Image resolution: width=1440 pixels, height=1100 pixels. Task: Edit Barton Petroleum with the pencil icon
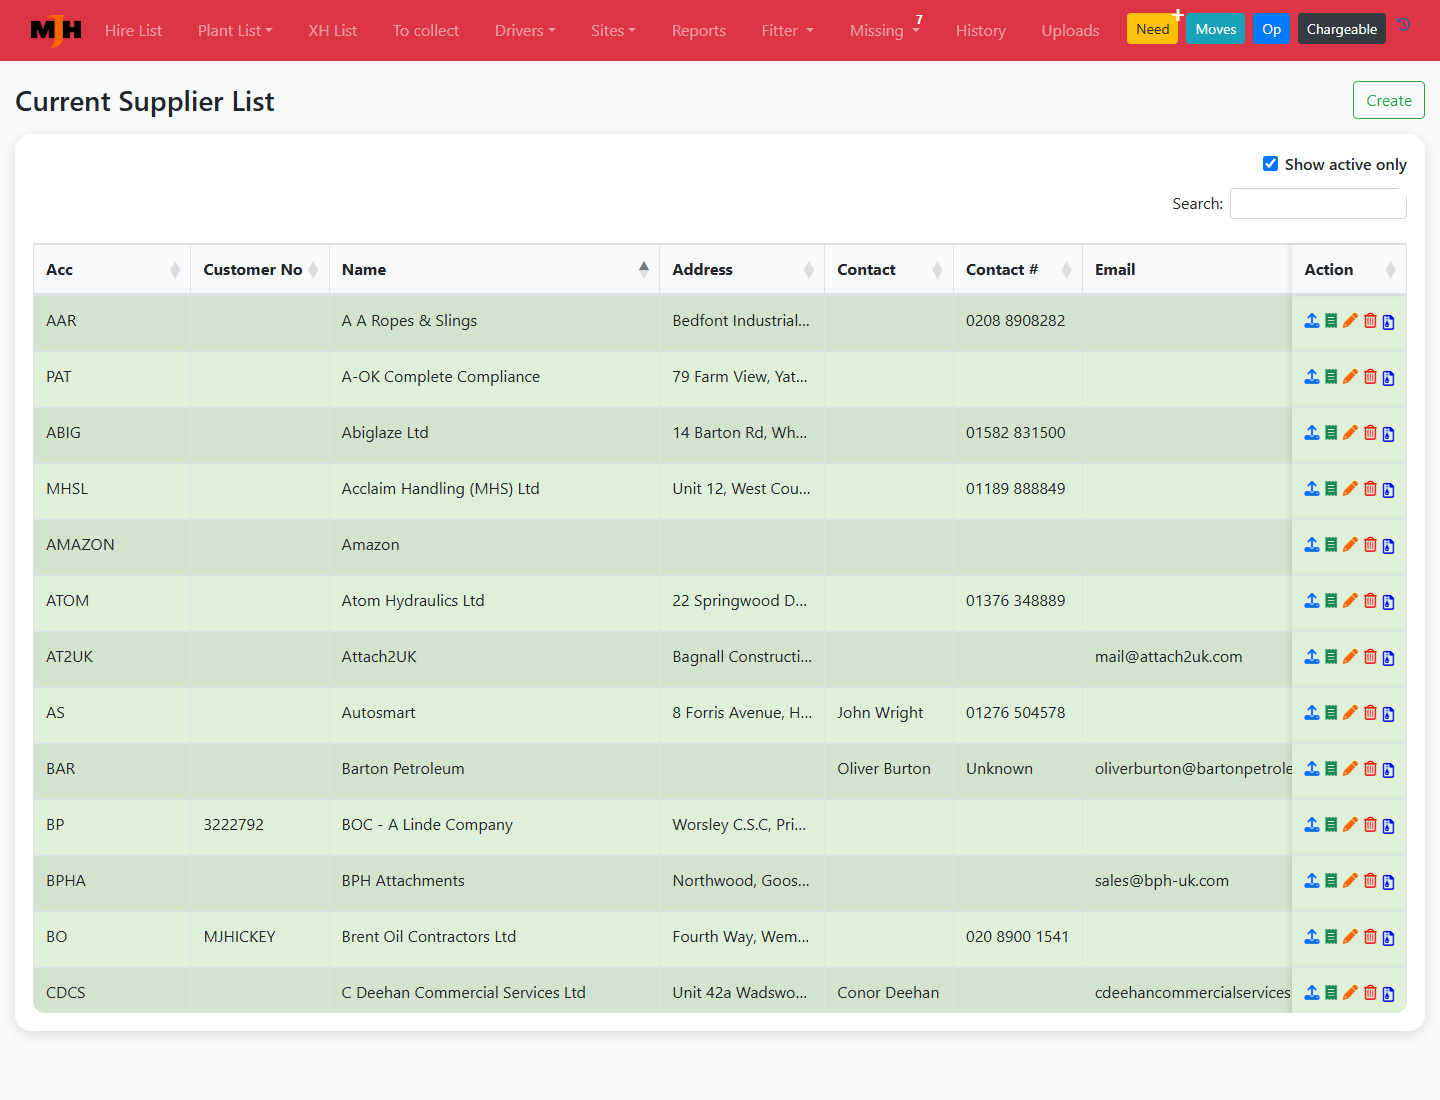click(x=1351, y=769)
